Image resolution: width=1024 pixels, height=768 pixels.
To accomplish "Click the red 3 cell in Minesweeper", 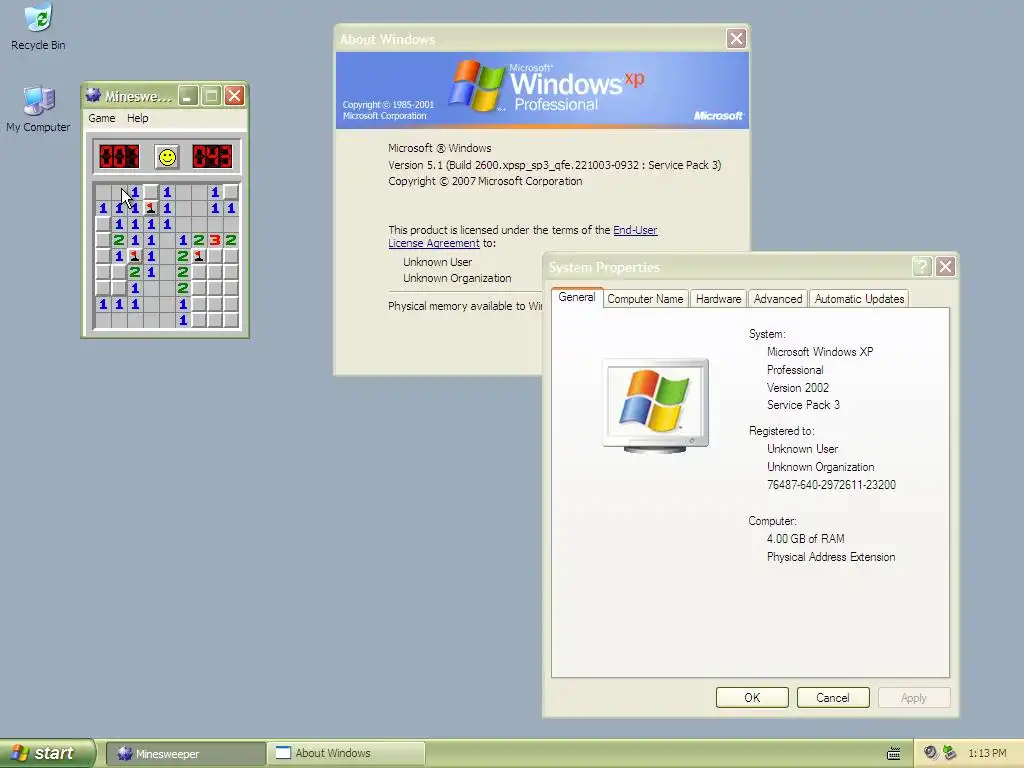I will tap(215, 240).
